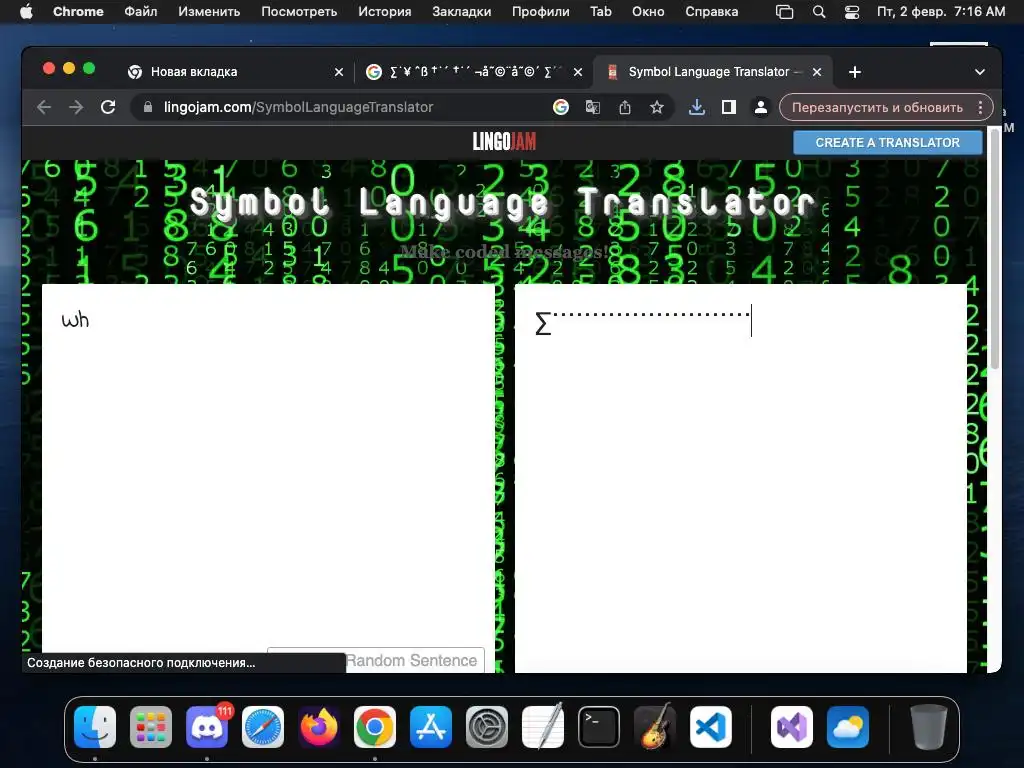Click into the right output text area
This screenshot has width=1024, height=768.
tap(741, 478)
